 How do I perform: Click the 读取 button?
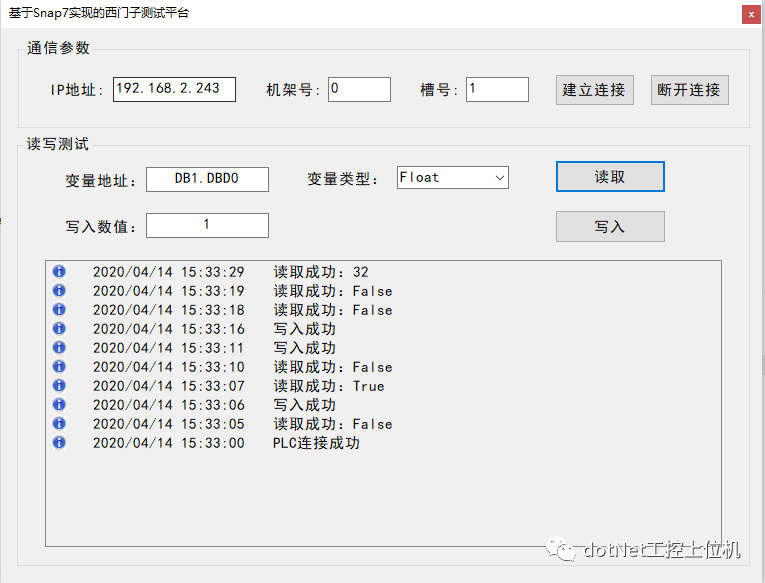[610, 177]
